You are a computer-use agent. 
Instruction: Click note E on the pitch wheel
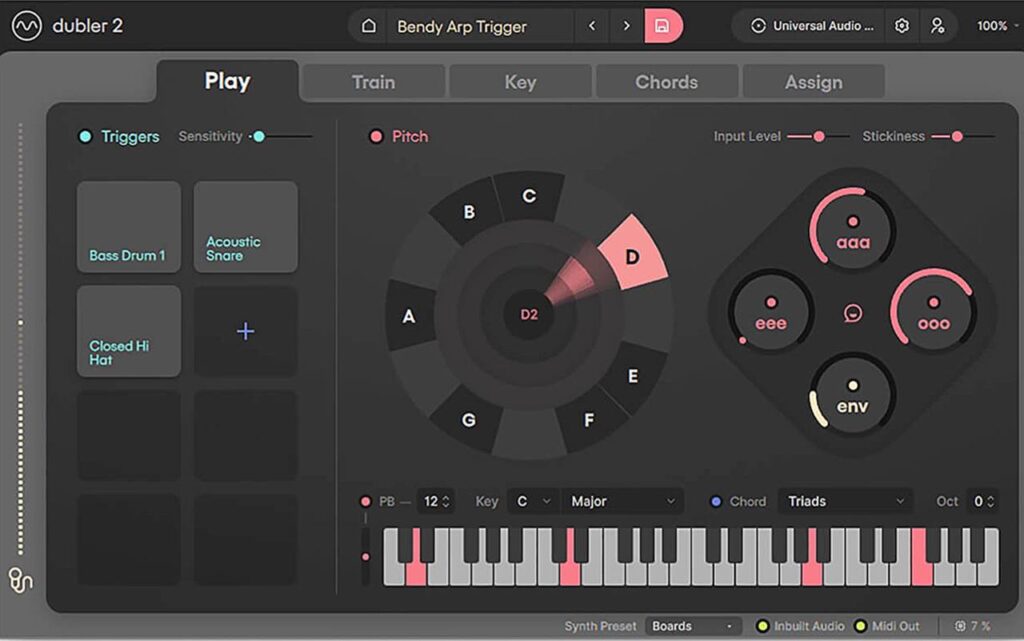pyautogui.click(x=632, y=376)
